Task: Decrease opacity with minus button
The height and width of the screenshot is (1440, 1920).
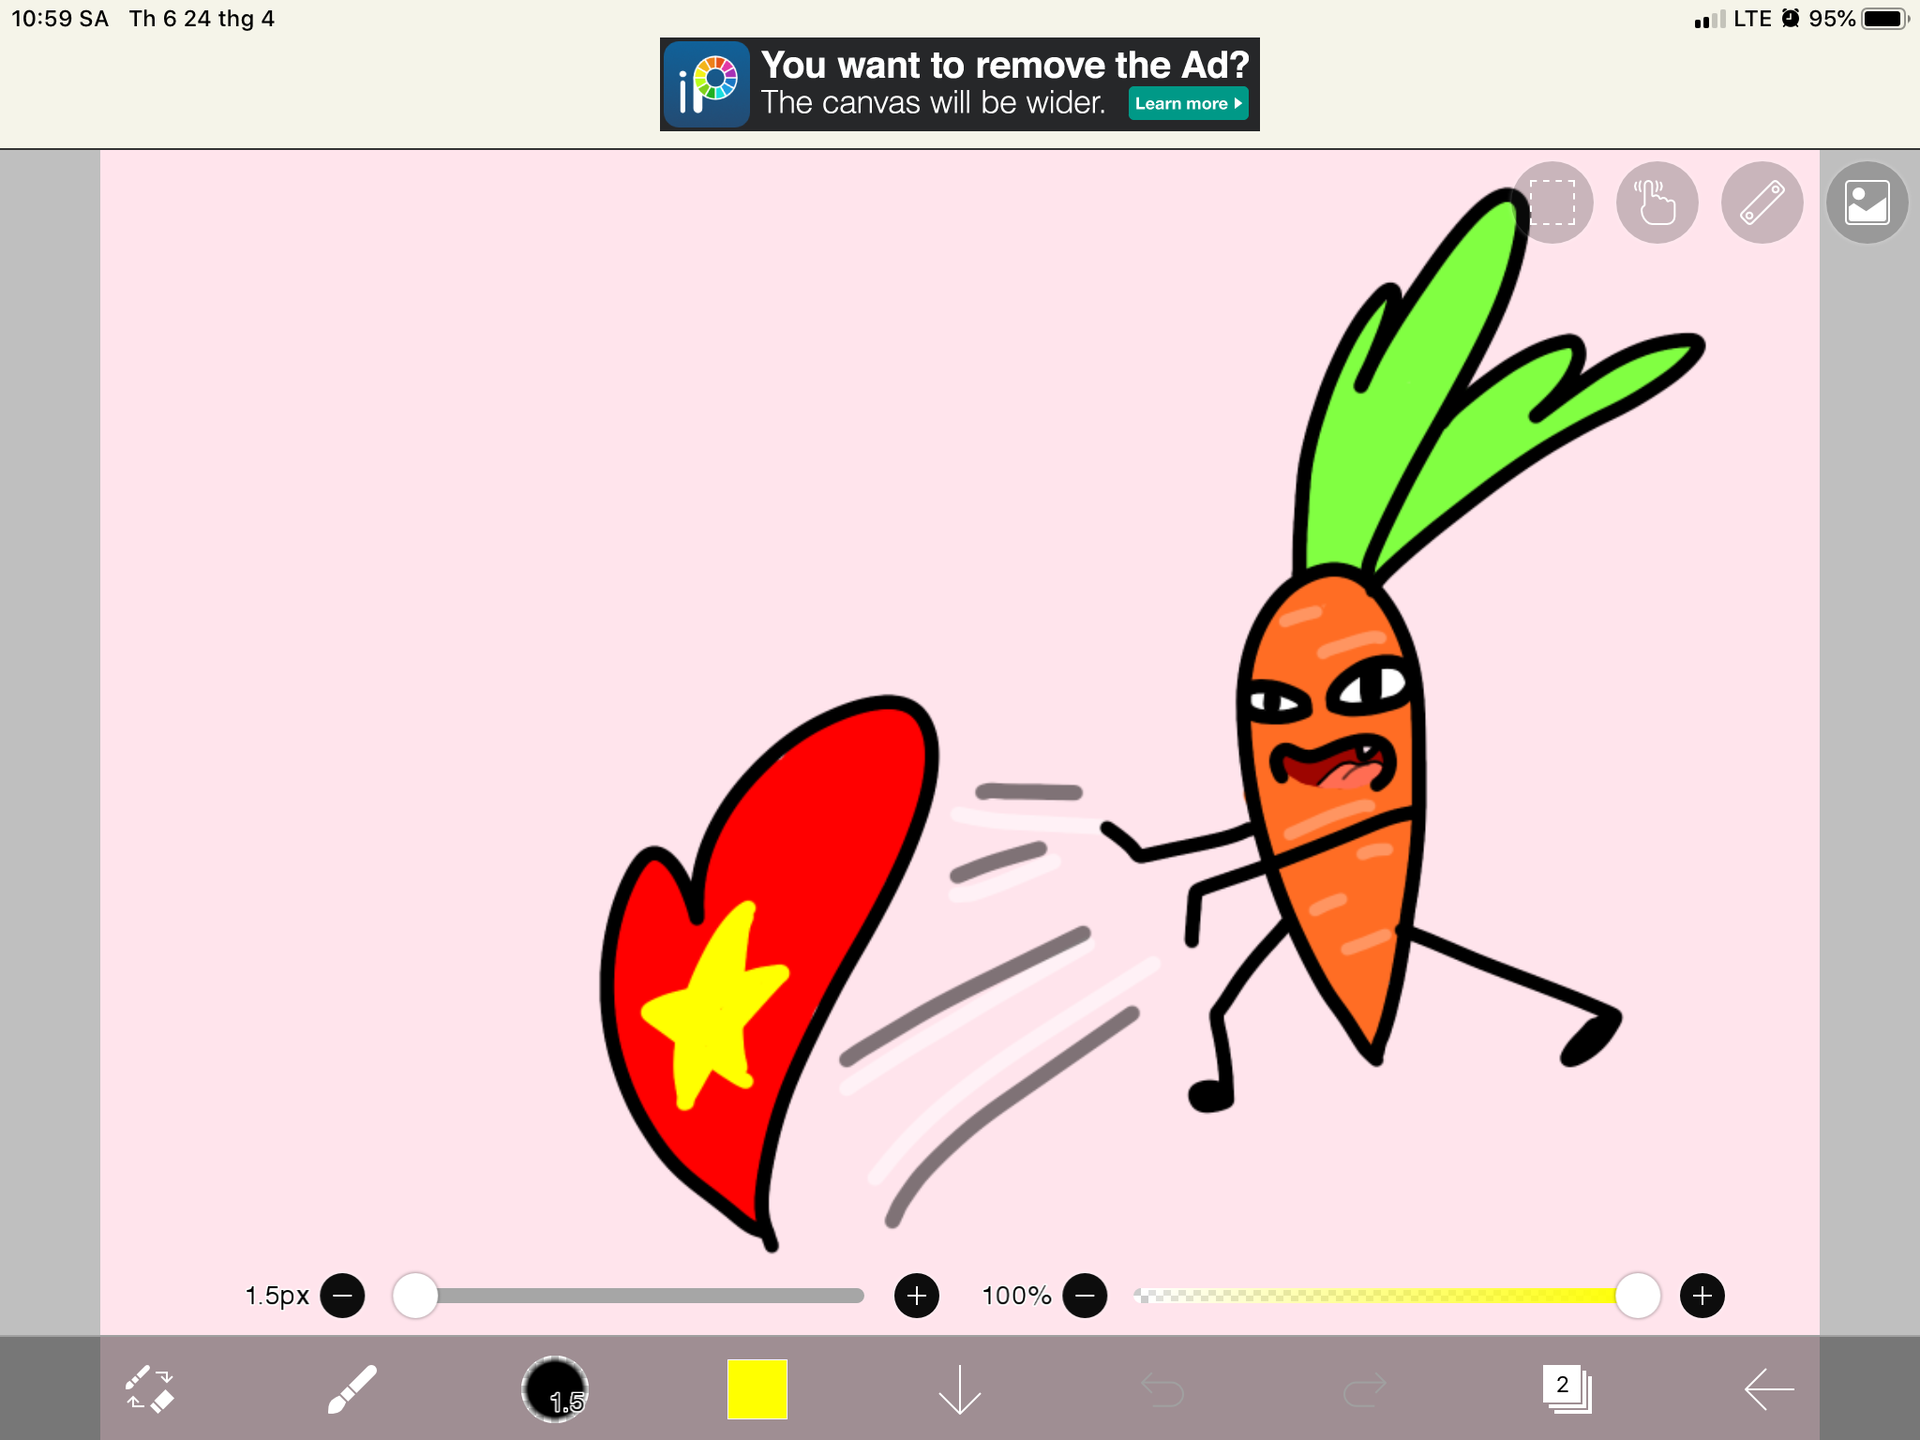Action: pos(1085,1296)
